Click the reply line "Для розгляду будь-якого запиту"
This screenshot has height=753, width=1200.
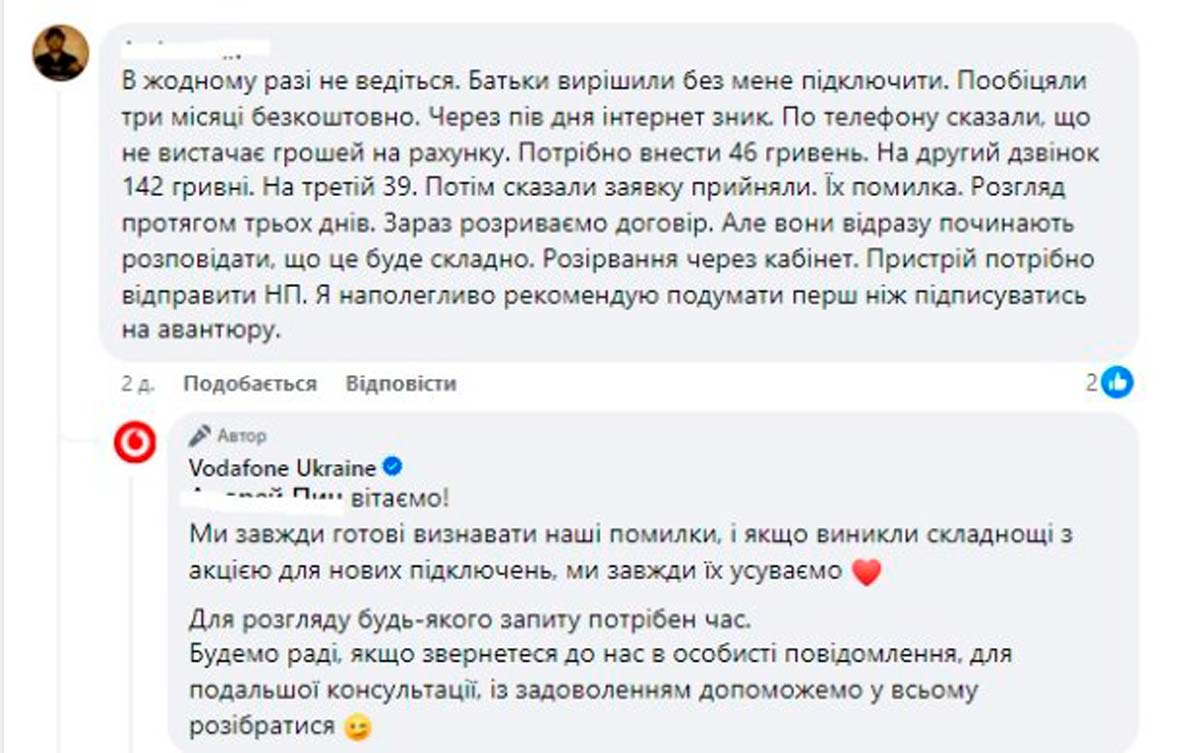click(469, 620)
